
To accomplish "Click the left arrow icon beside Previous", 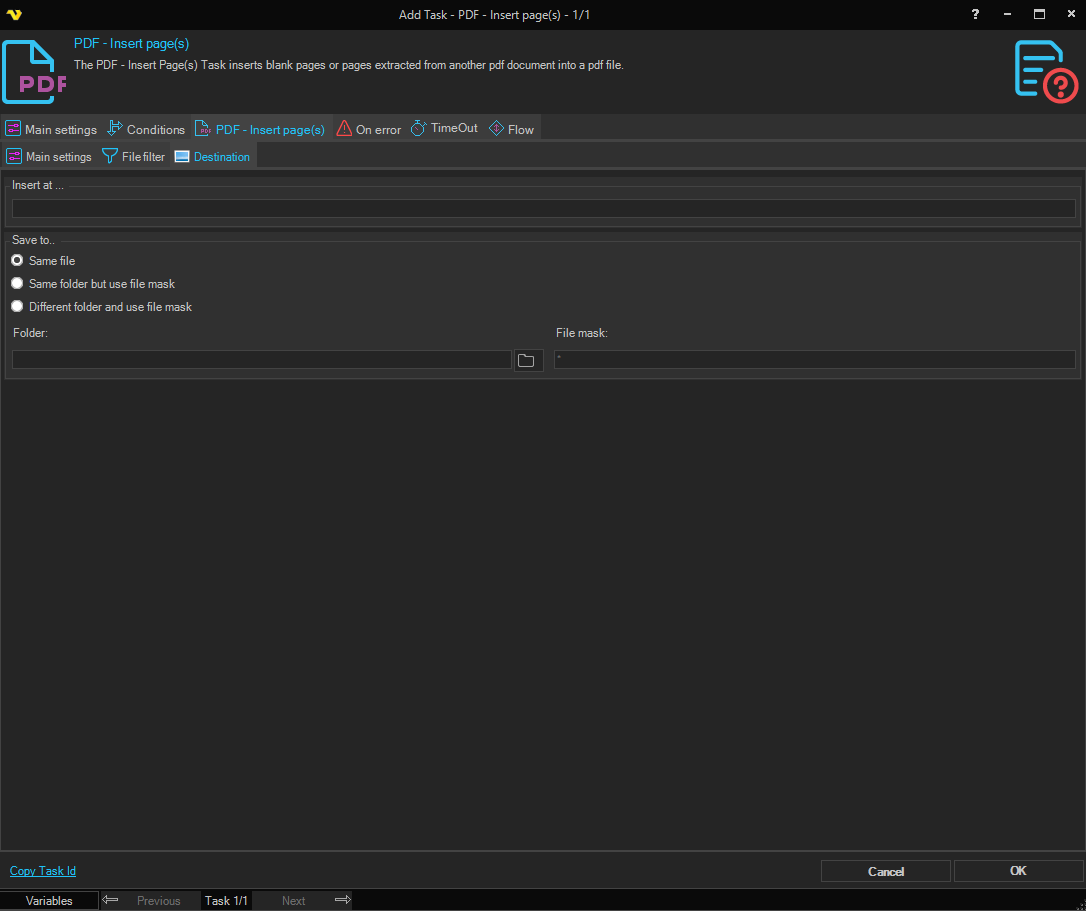I will (111, 900).
